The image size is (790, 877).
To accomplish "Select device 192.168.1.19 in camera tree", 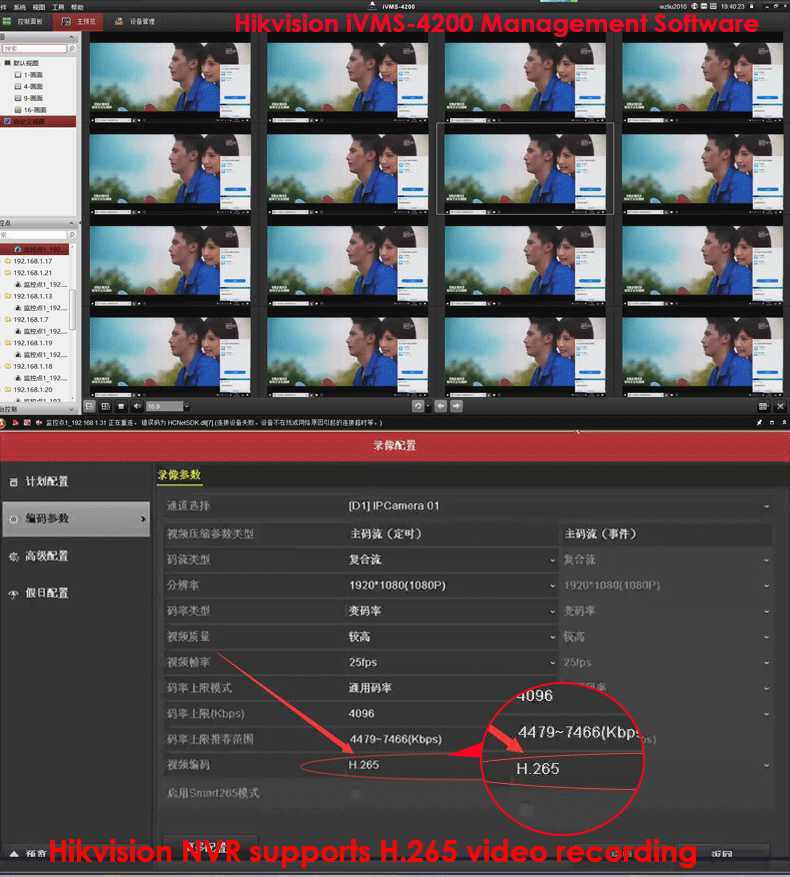I will click(x=32, y=343).
